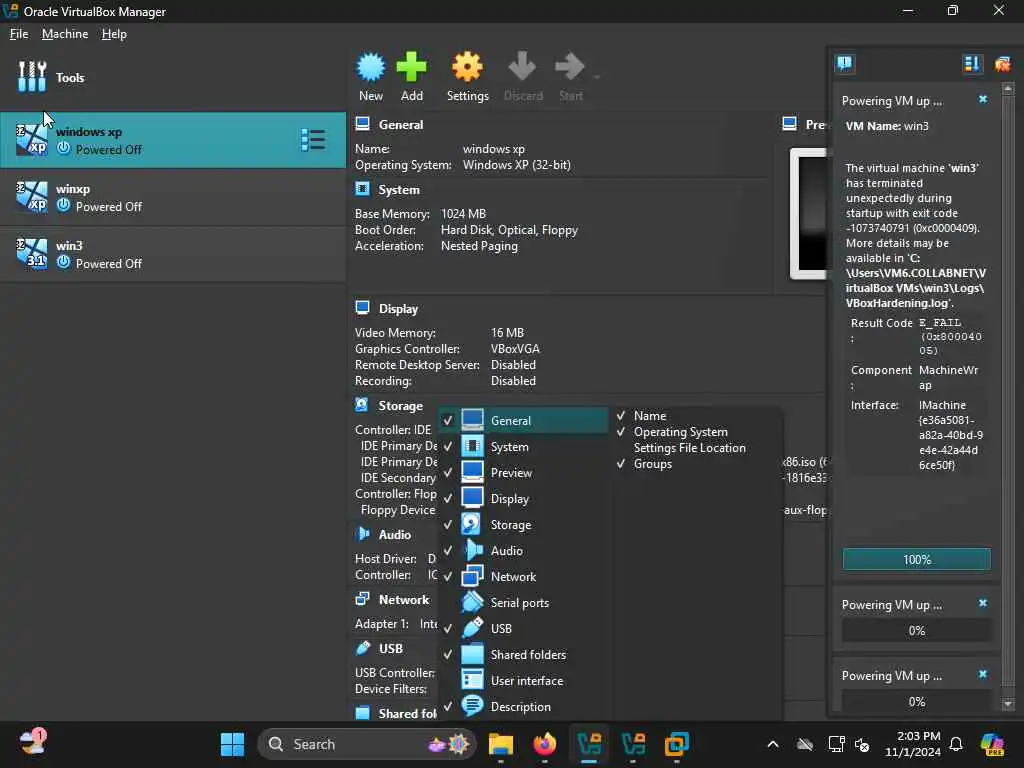Toggle USB section visibility
This screenshot has height=768, width=1024.
point(523,629)
